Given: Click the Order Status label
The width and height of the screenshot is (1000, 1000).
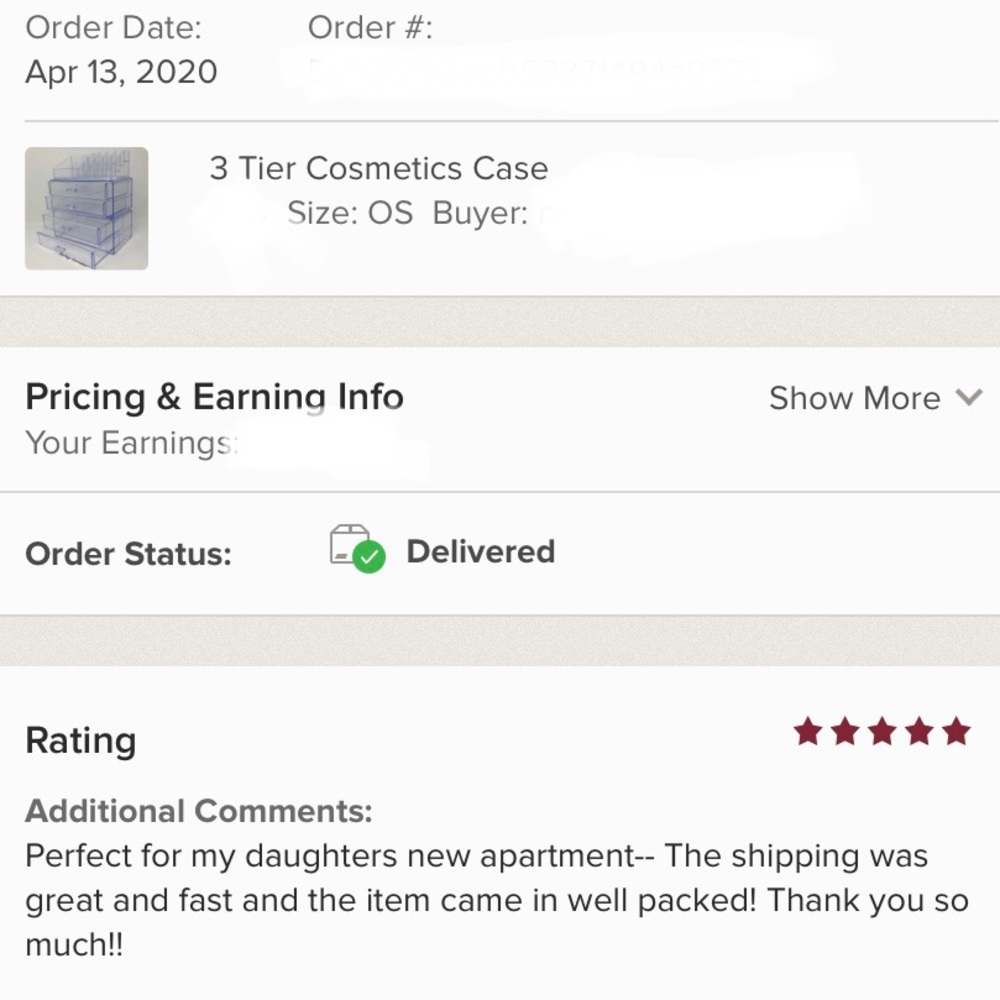Looking at the screenshot, I should (x=128, y=554).
